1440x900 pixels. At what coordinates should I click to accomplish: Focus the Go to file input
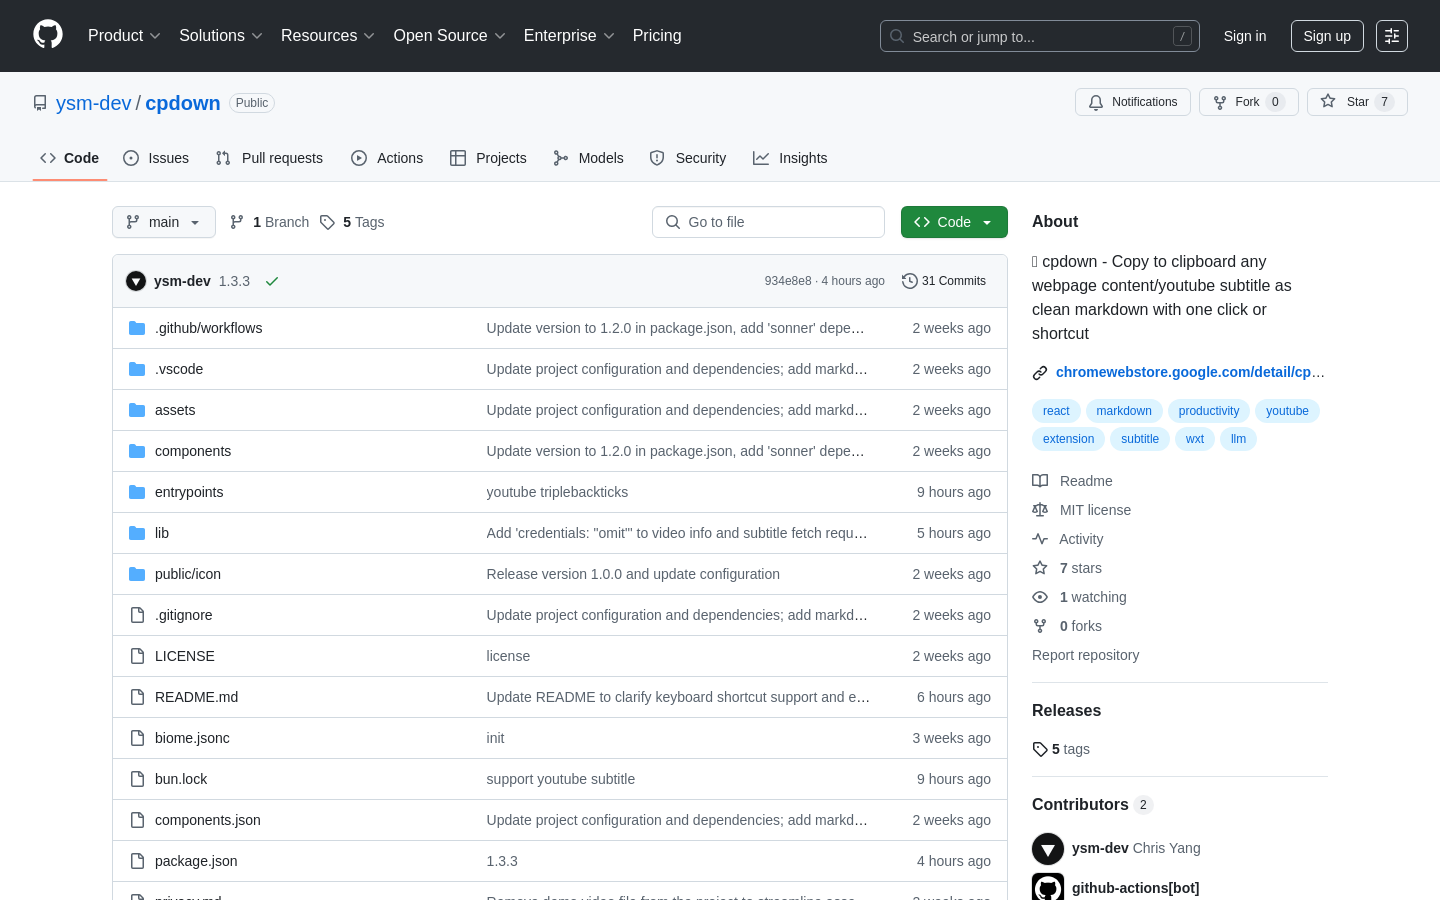tap(768, 222)
